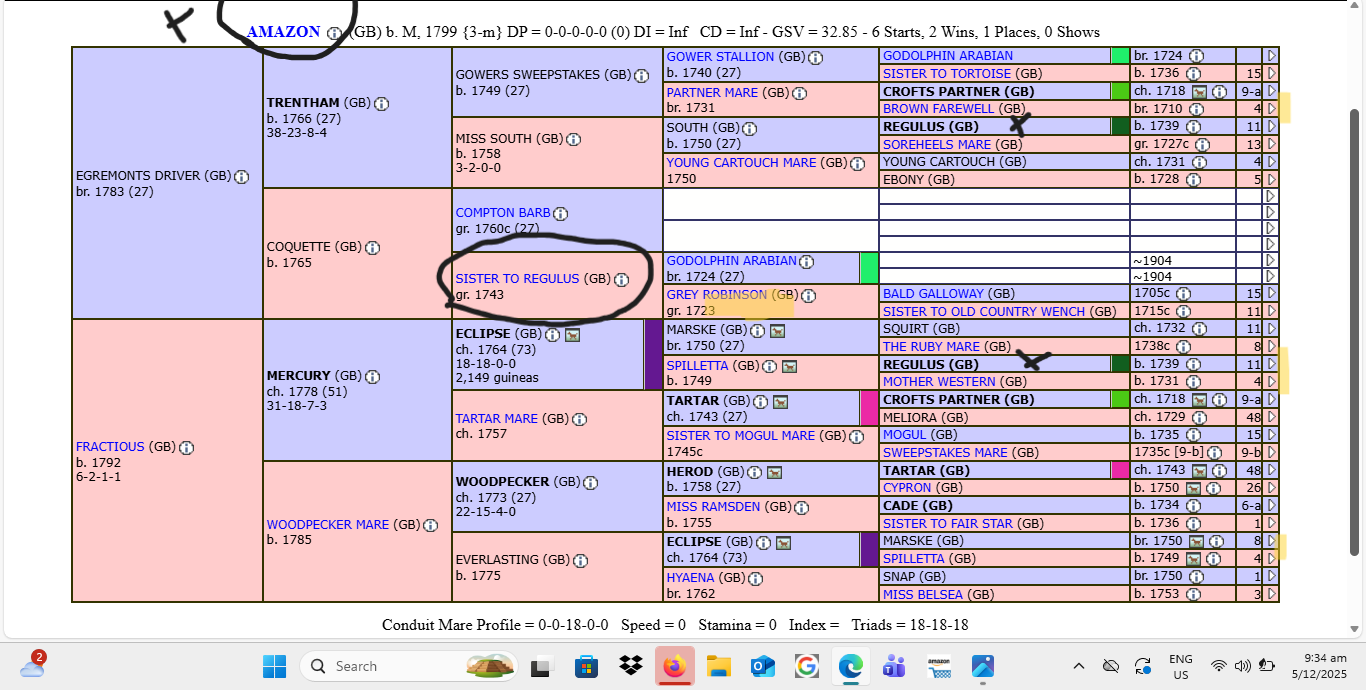Click info icon beside COMPTON BARB
1366x690 pixels.
point(560,214)
